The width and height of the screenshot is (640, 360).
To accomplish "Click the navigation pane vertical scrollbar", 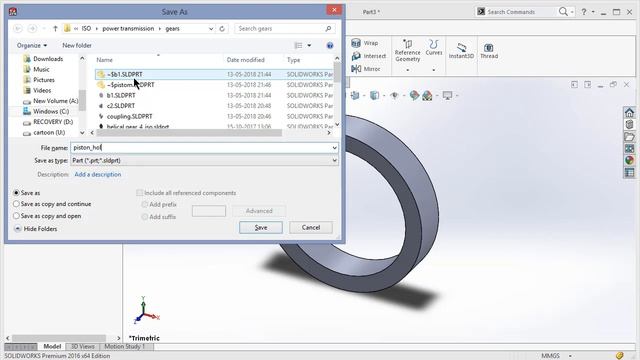I will click(82, 100).
